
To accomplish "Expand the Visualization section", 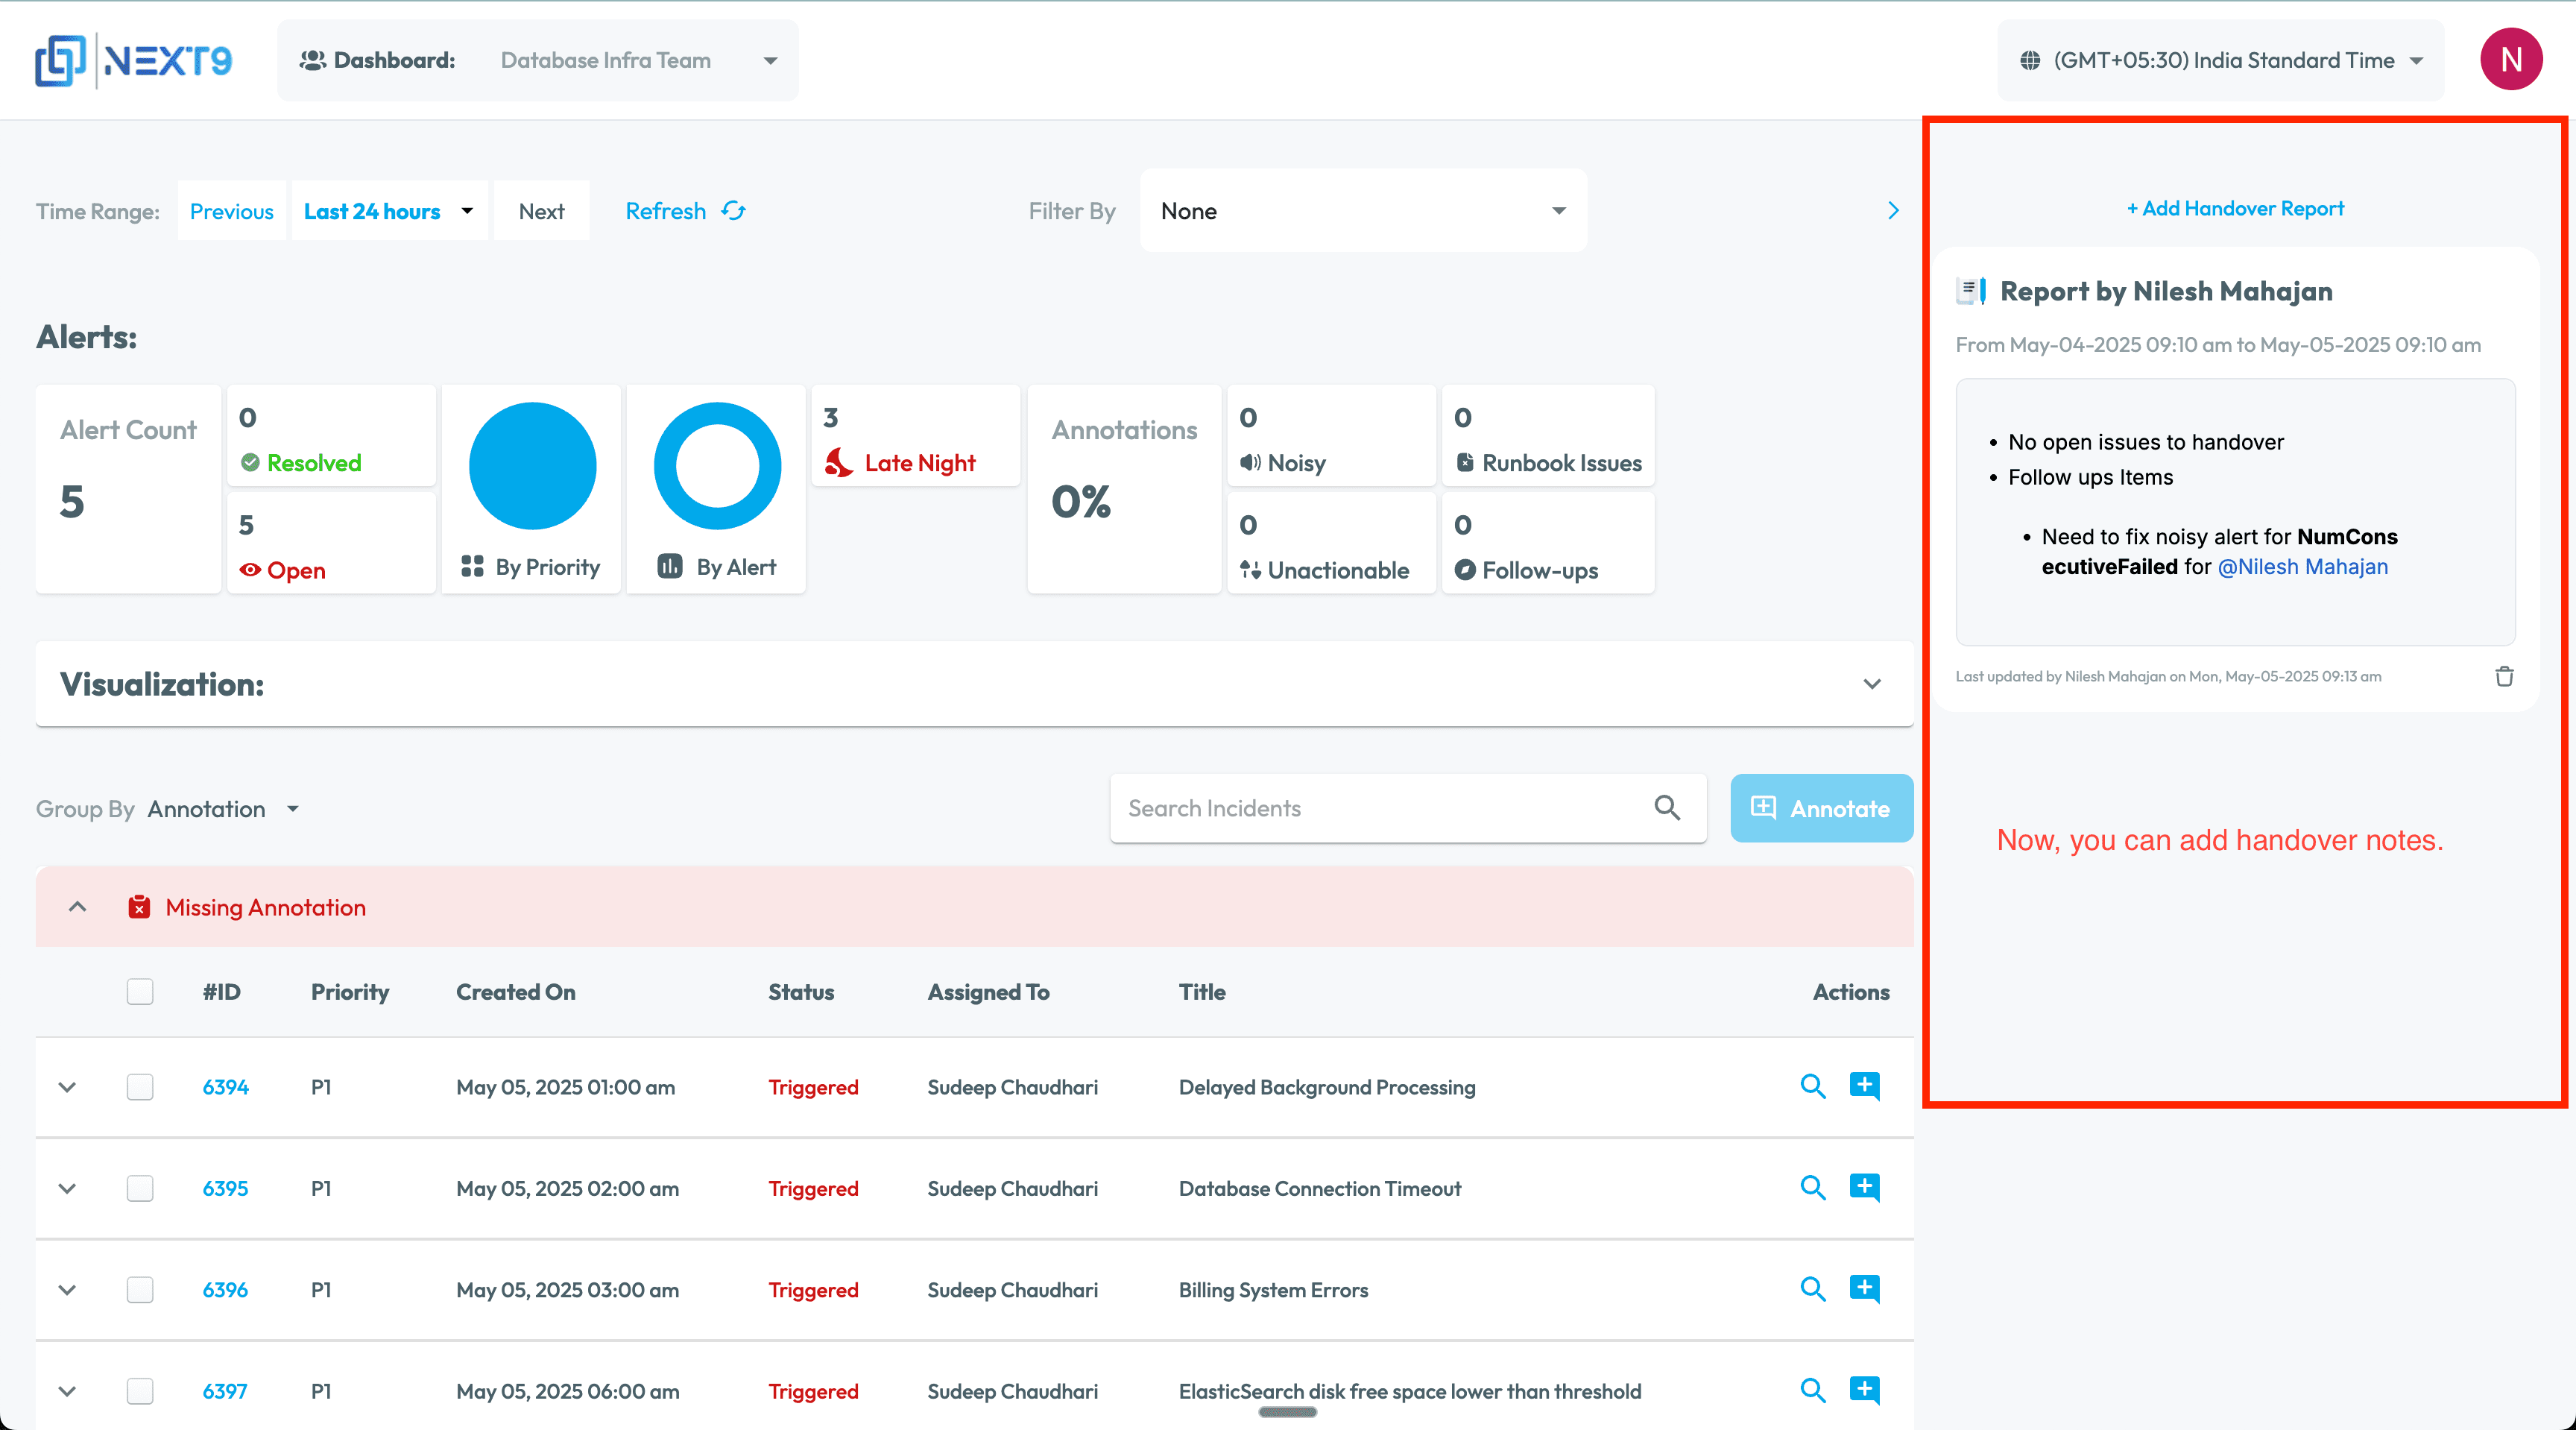I will [1871, 684].
